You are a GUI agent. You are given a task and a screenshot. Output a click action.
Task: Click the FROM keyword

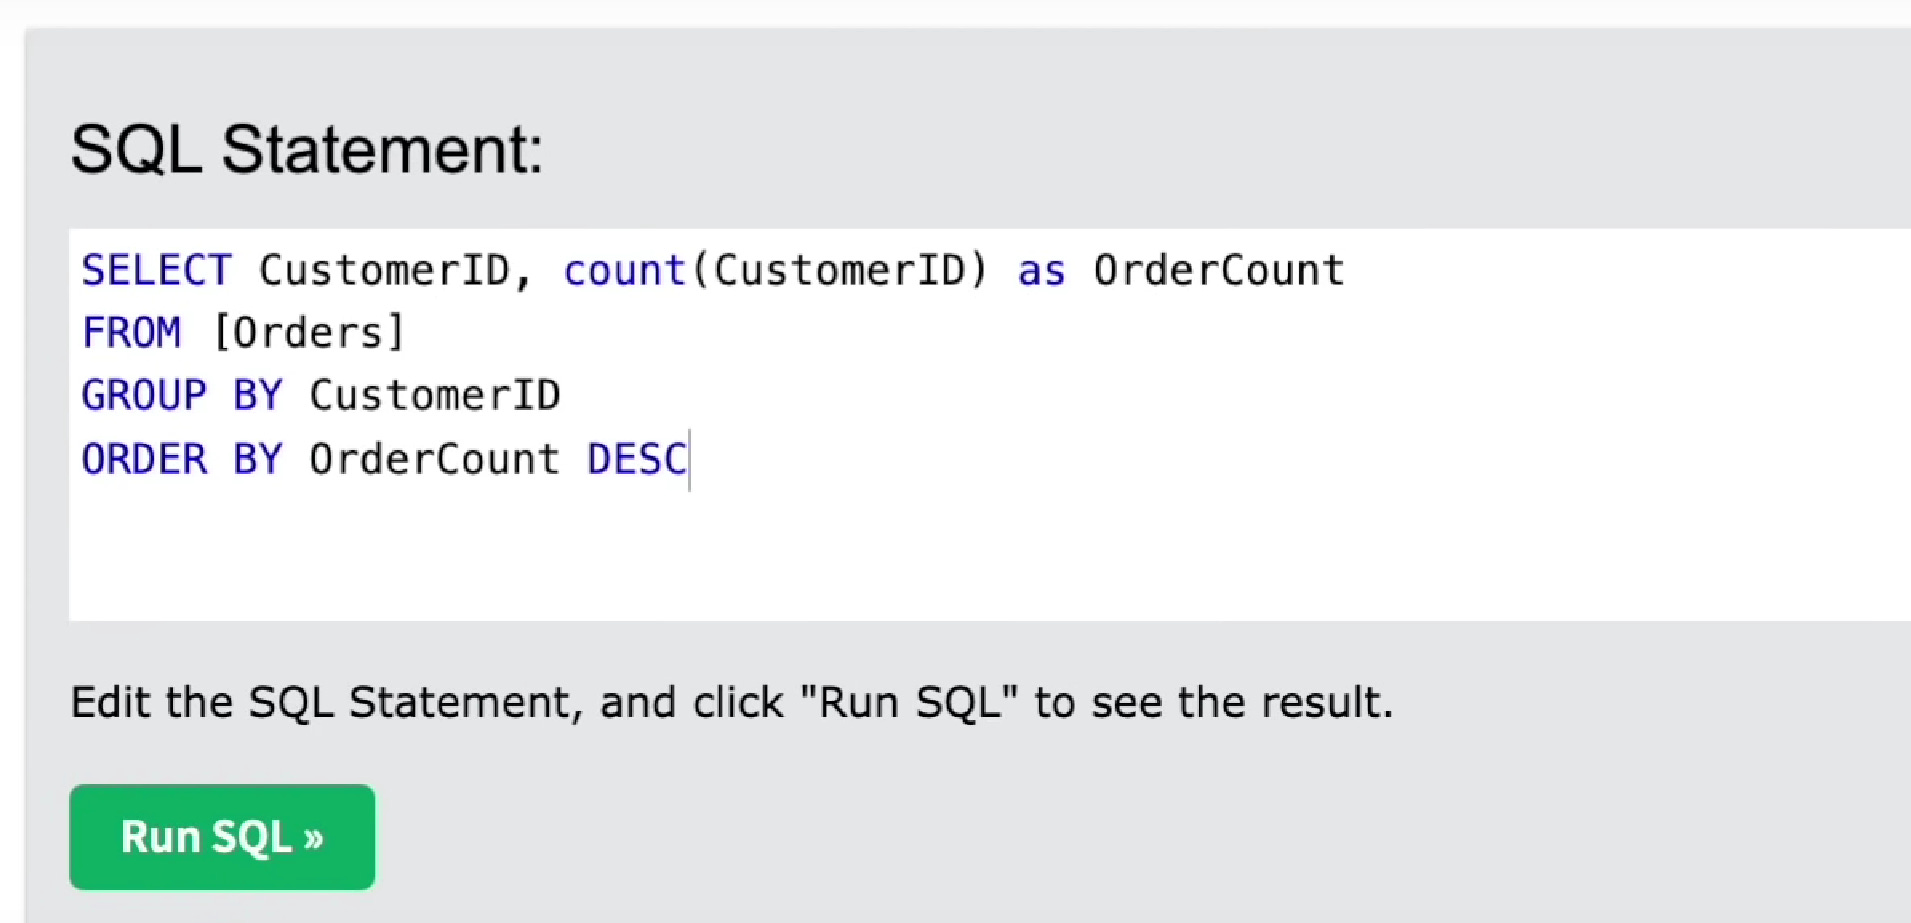tap(131, 331)
